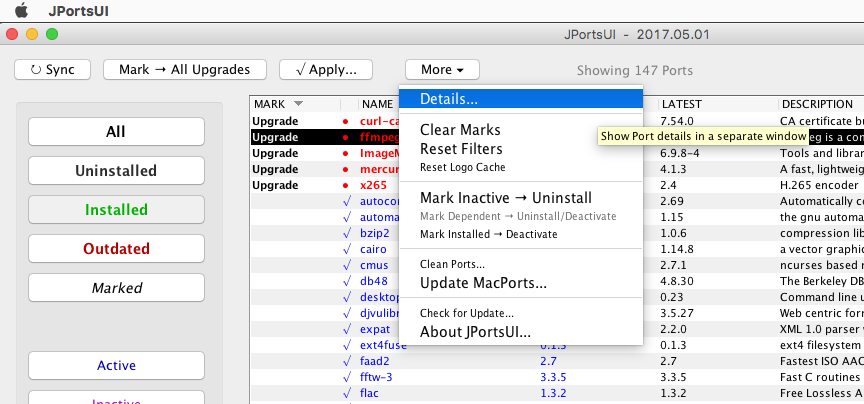The width and height of the screenshot is (864, 404).
Task: Select the flac port name
Action: (369, 394)
